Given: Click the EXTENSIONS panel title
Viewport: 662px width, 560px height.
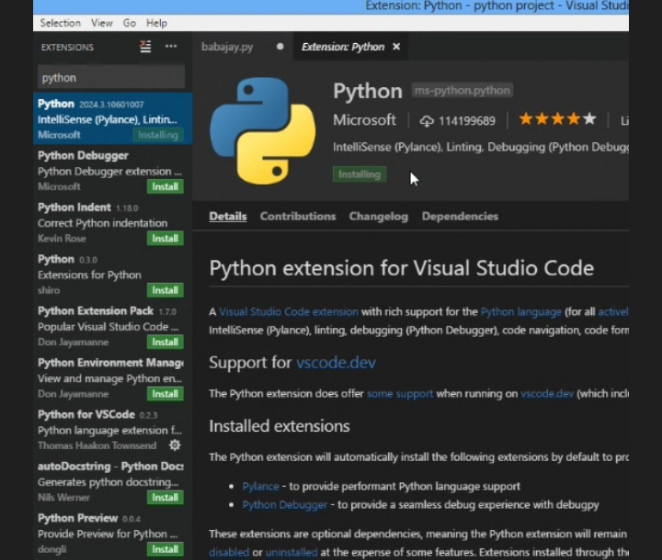Looking at the screenshot, I should click(67, 47).
